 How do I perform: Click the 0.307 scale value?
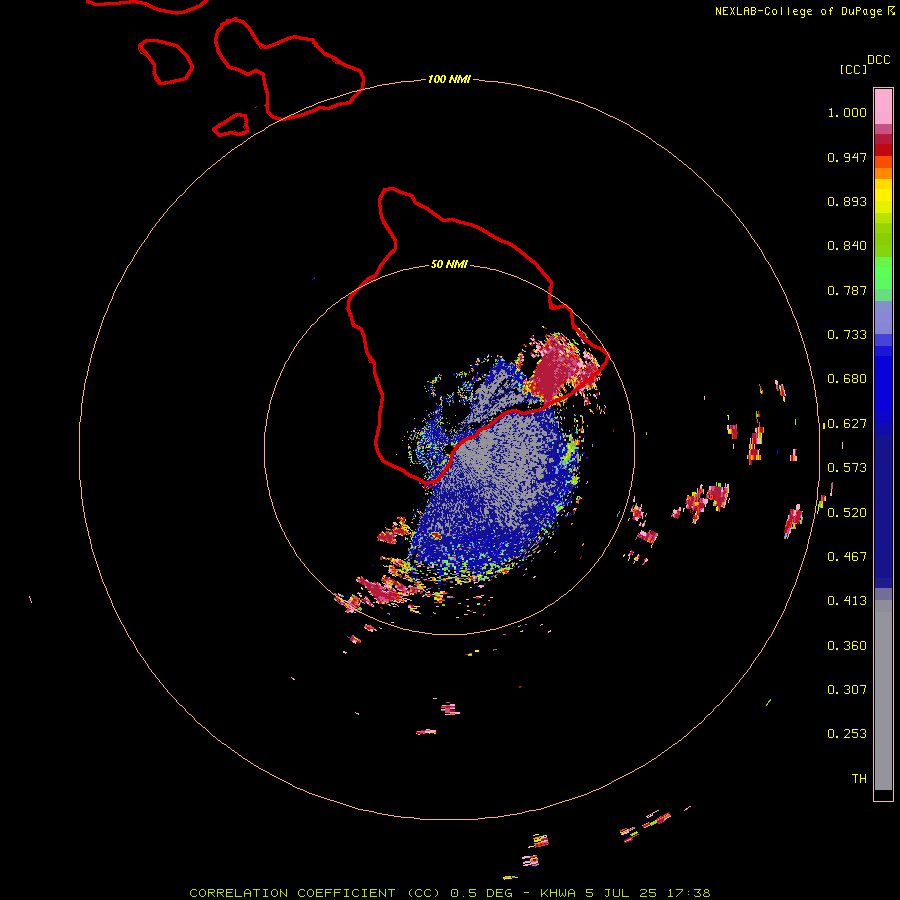click(847, 690)
